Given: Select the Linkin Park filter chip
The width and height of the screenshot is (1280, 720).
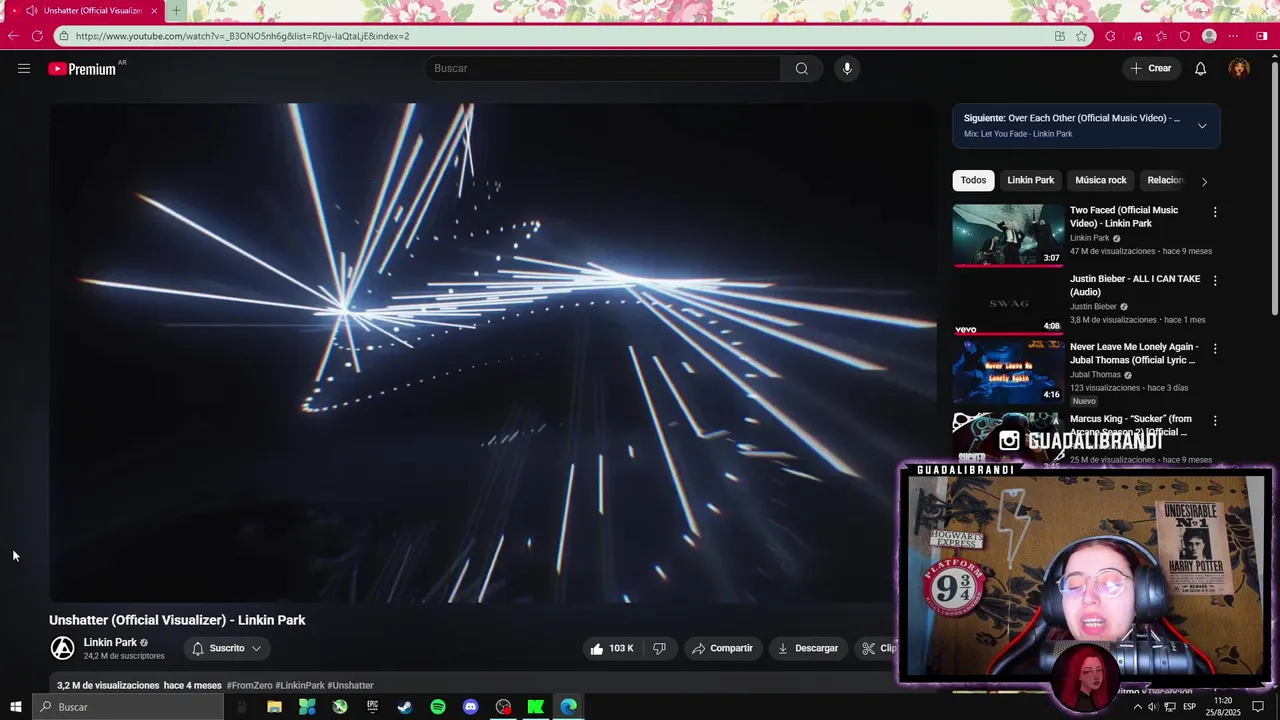Looking at the screenshot, I should [1030, 180].
